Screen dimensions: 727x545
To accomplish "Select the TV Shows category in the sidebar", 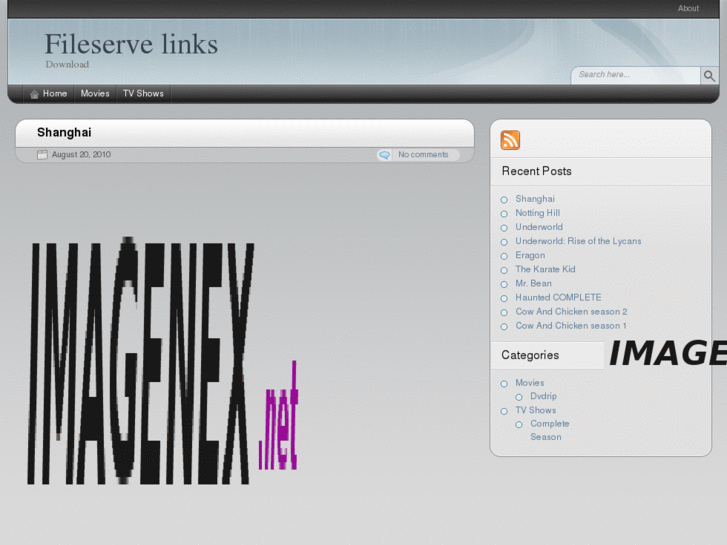I will (x=536, y=410).
